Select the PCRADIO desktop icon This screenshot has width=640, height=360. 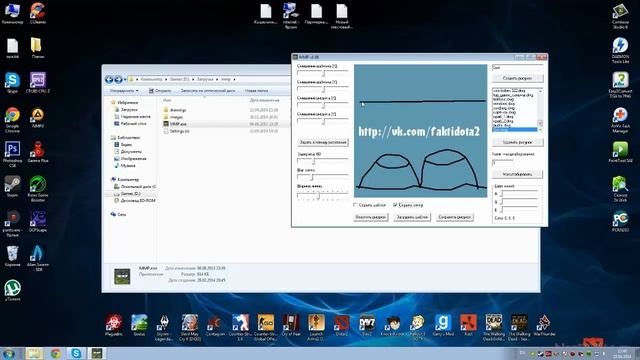(620, 222)
